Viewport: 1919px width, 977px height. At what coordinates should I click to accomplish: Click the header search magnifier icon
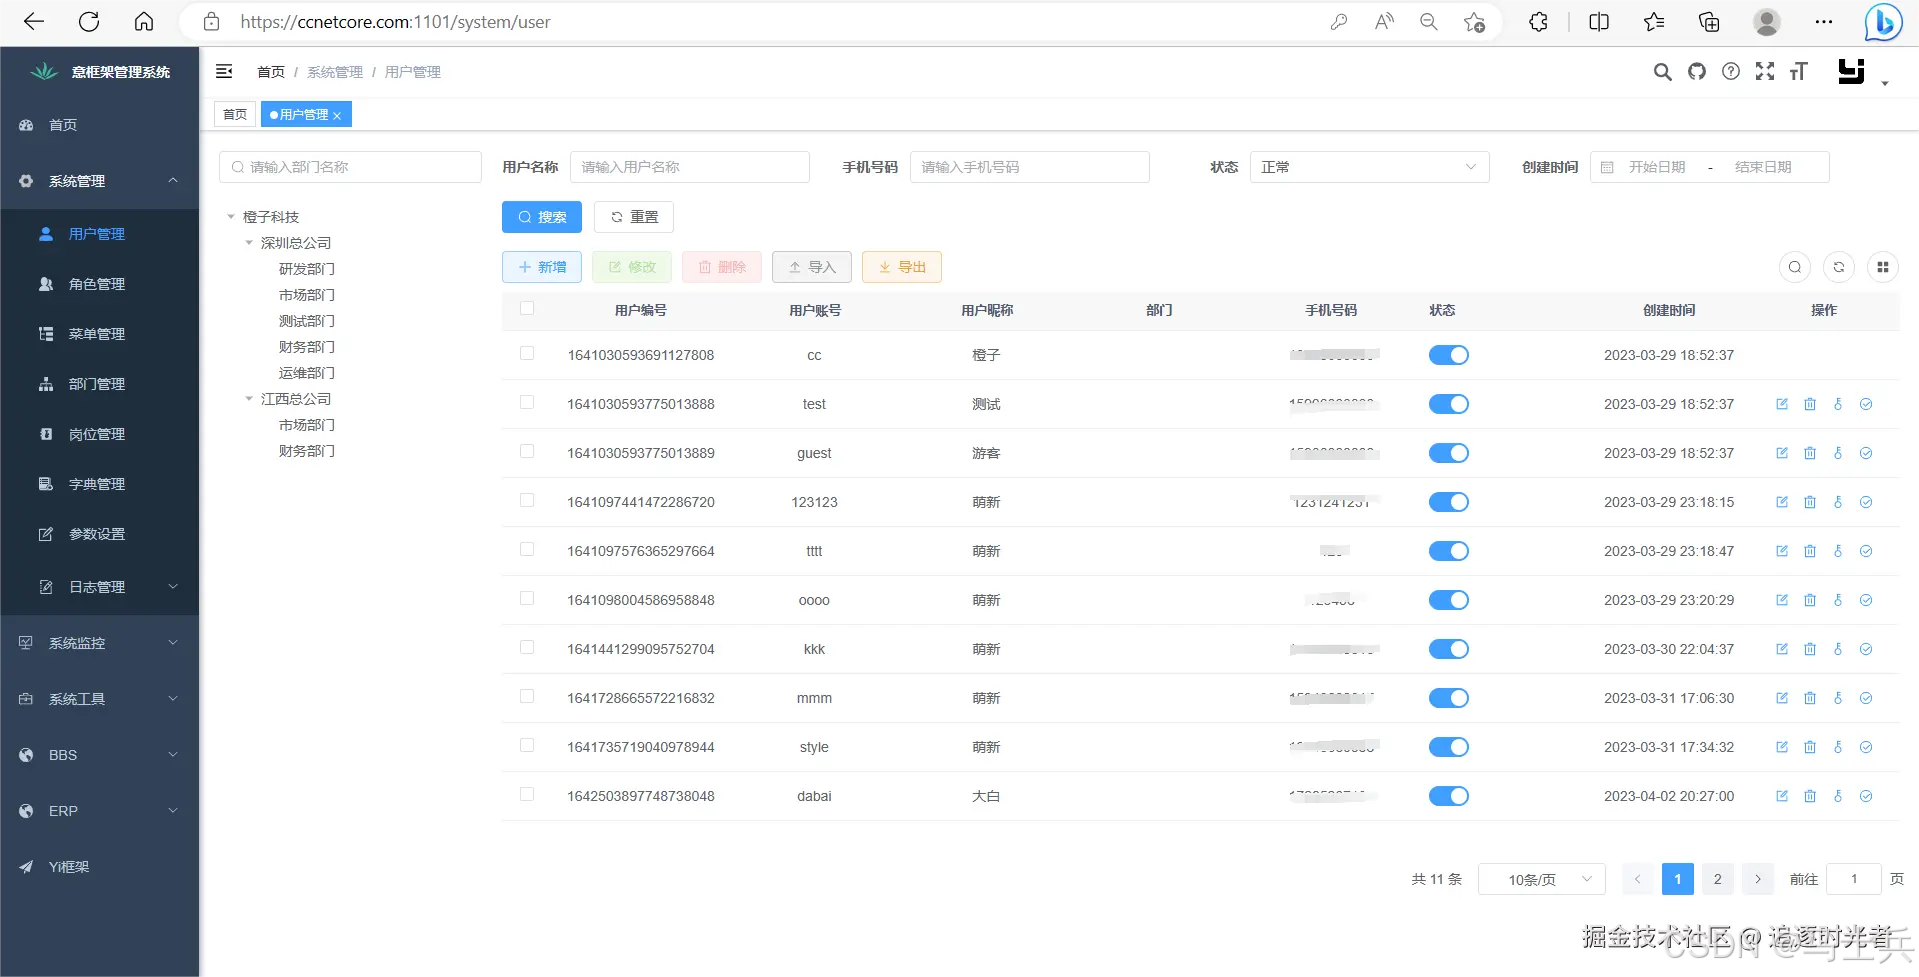[x=1662, y=71]
